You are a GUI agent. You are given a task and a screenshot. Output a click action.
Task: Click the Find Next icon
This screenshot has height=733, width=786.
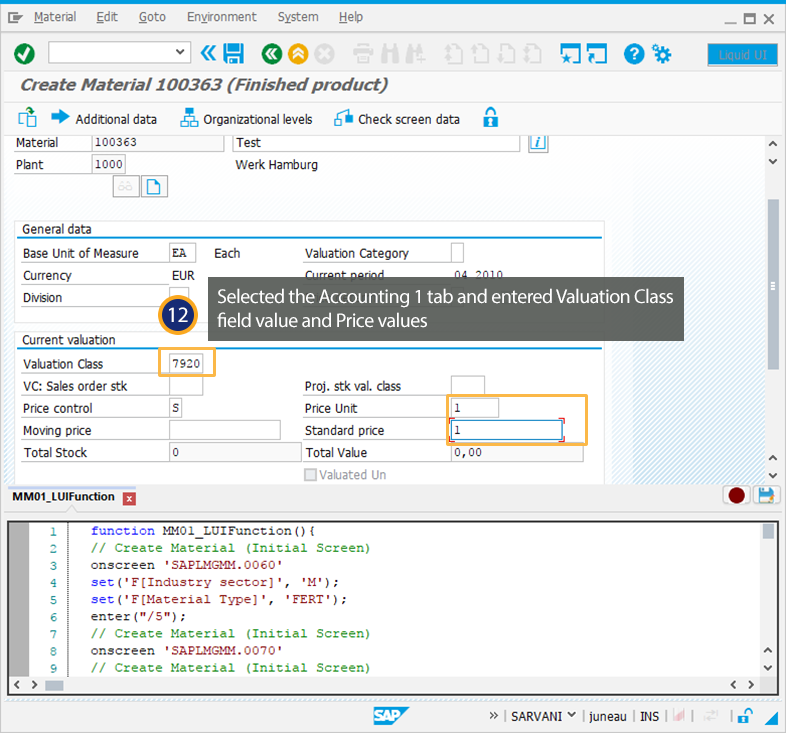pos(416,54)
